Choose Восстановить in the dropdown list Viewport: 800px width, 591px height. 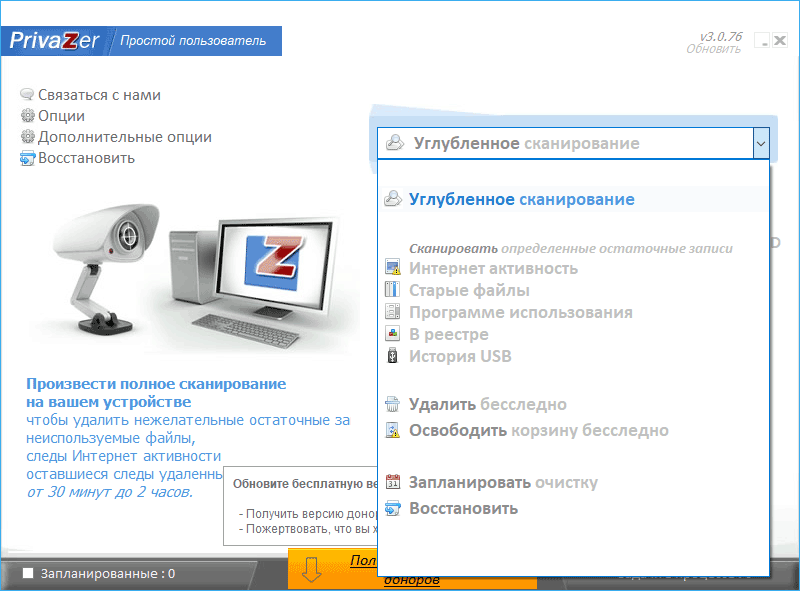[463, 508]
